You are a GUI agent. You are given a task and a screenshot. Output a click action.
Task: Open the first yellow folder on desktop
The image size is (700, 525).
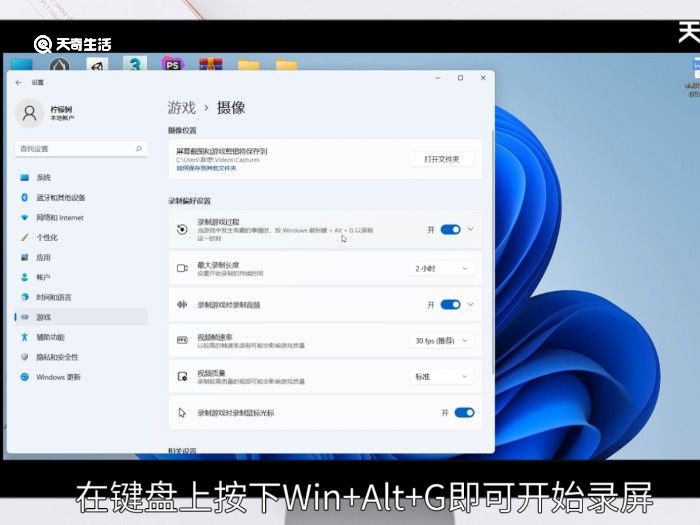[x=249, y=65]
